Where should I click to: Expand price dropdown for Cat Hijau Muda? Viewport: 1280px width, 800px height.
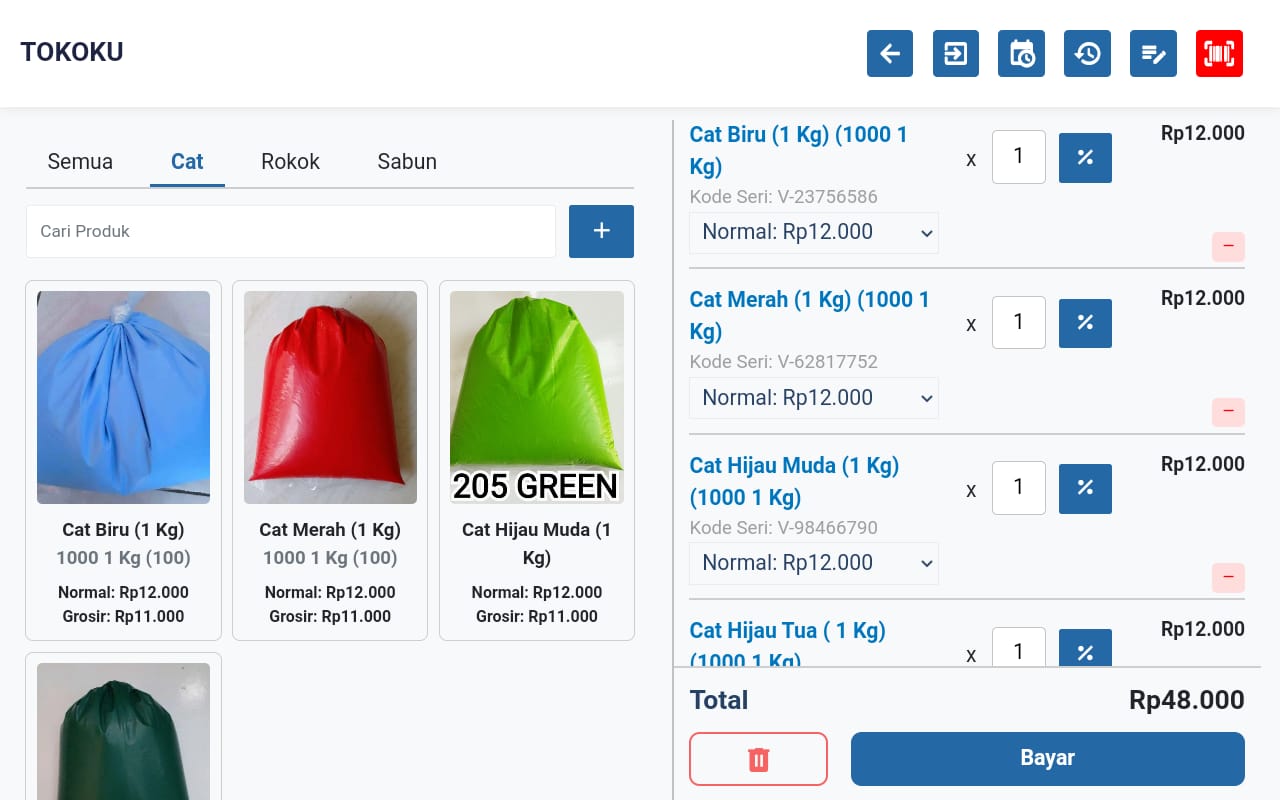pyautogui.click(x=814, y=563)
